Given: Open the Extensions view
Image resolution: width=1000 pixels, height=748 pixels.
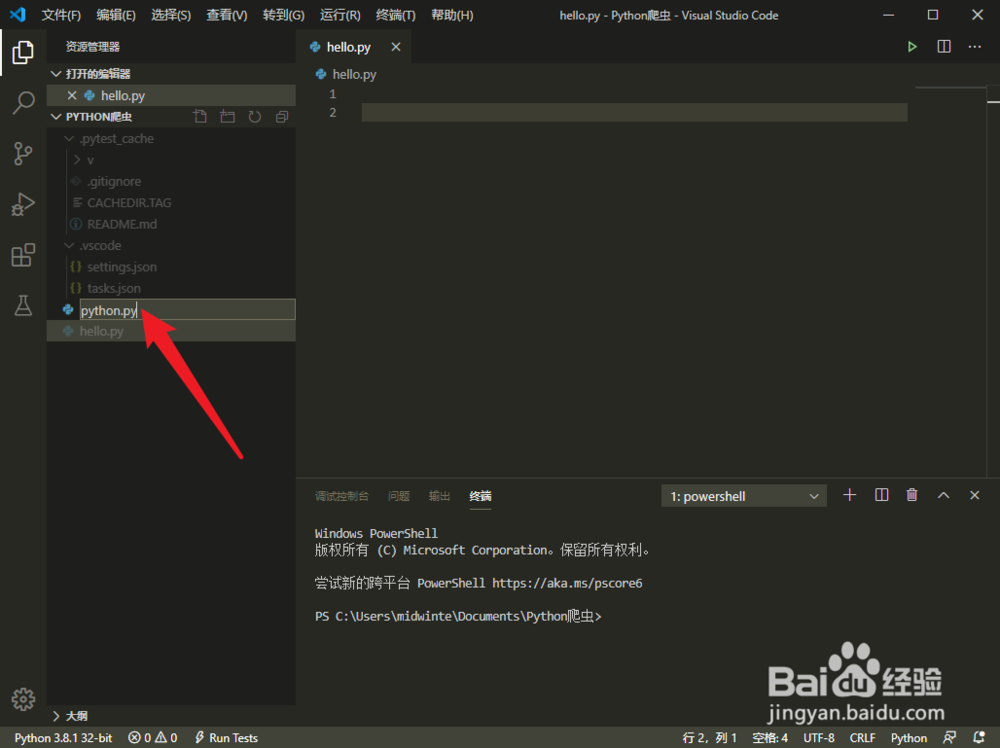Looking at the screenshot, I should point(23,255).
